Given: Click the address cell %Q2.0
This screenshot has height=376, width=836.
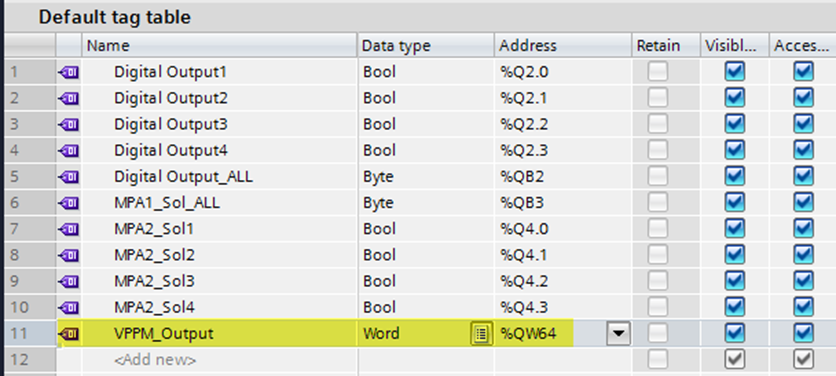Looking at the screenshot, I should [x=562, y=71].
